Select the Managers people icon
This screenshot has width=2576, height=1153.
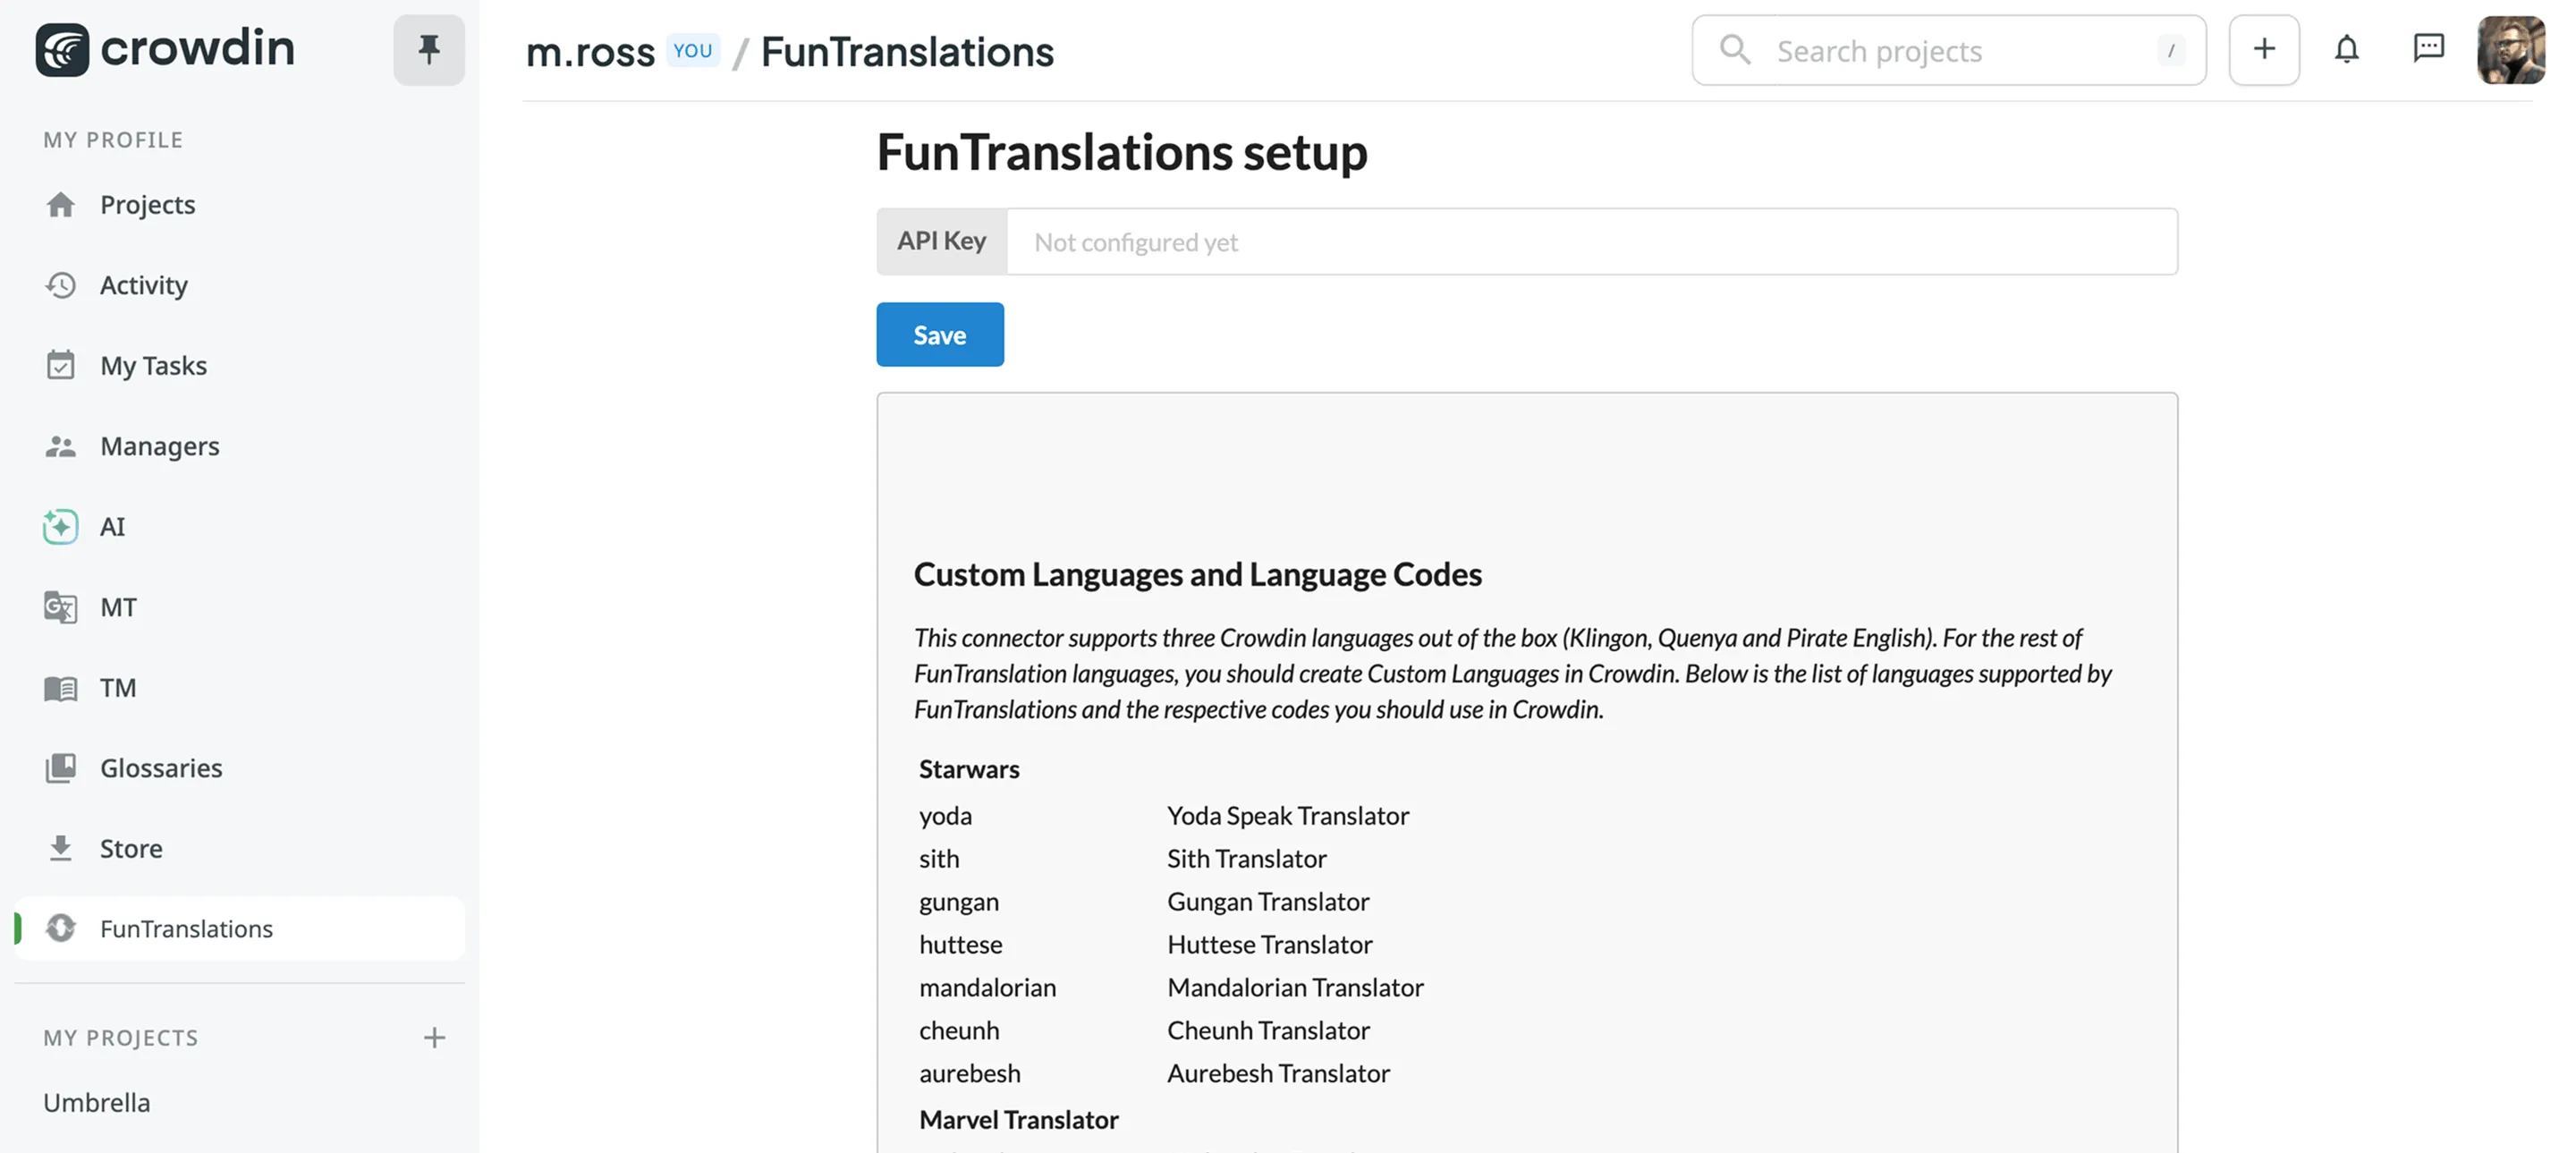(x=61, y=447)
